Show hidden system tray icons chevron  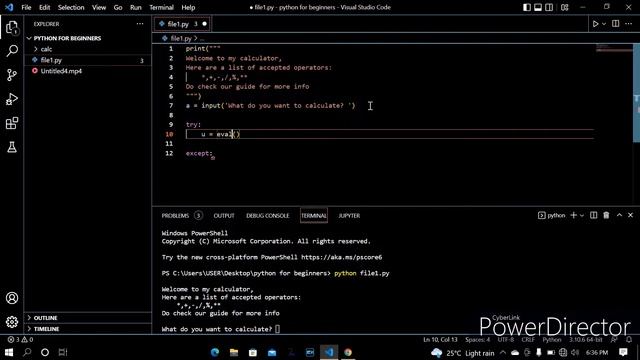503,352
